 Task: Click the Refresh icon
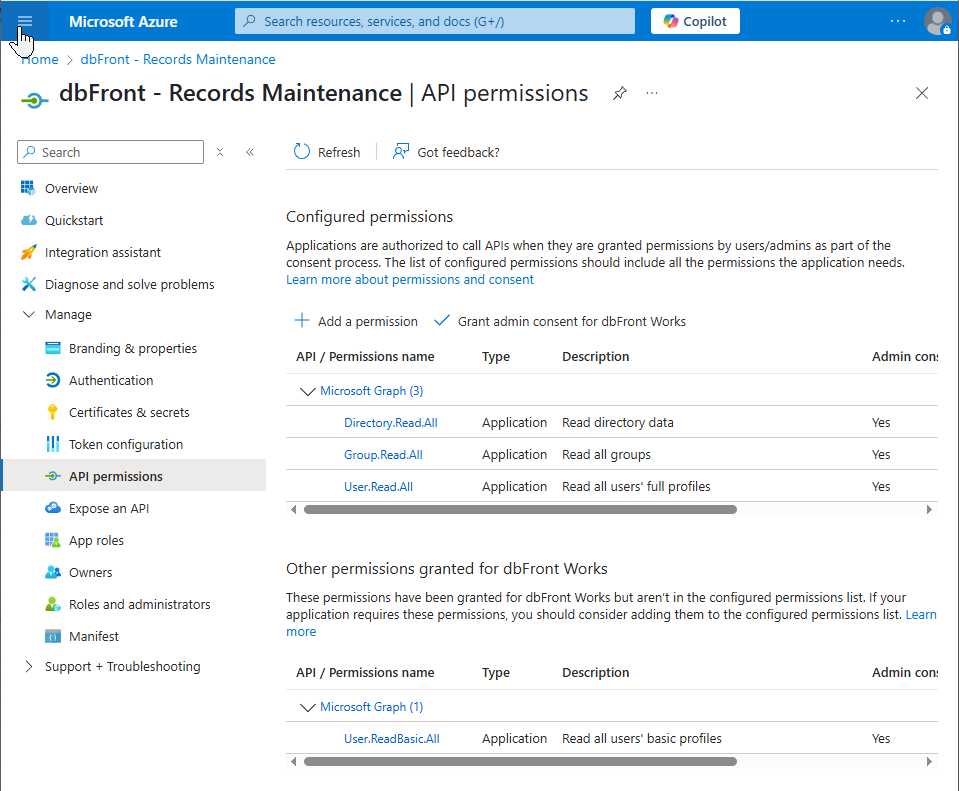(x=302, y=152)
